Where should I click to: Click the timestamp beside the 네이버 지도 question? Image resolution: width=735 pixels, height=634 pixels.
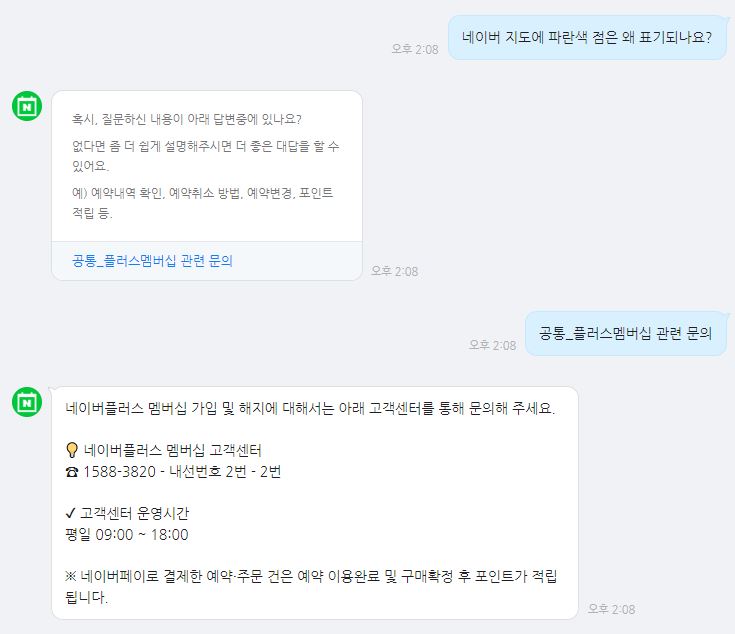415,49
